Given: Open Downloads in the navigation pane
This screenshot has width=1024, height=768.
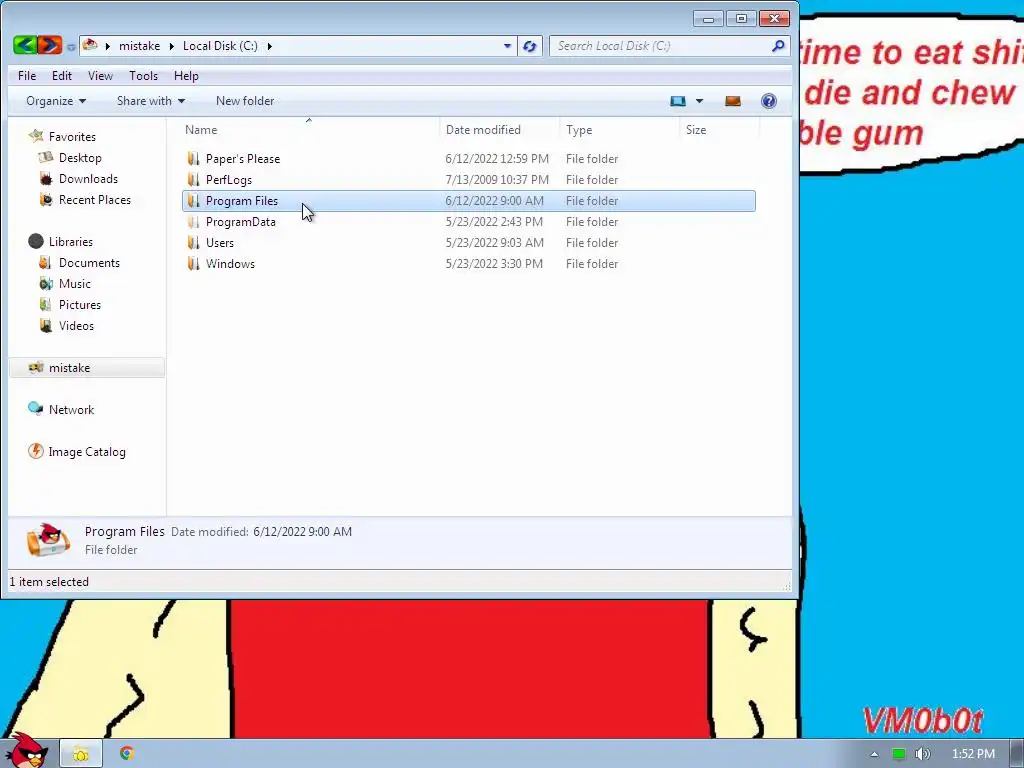Looking at the screenshot, I should [x=88, y=179].
